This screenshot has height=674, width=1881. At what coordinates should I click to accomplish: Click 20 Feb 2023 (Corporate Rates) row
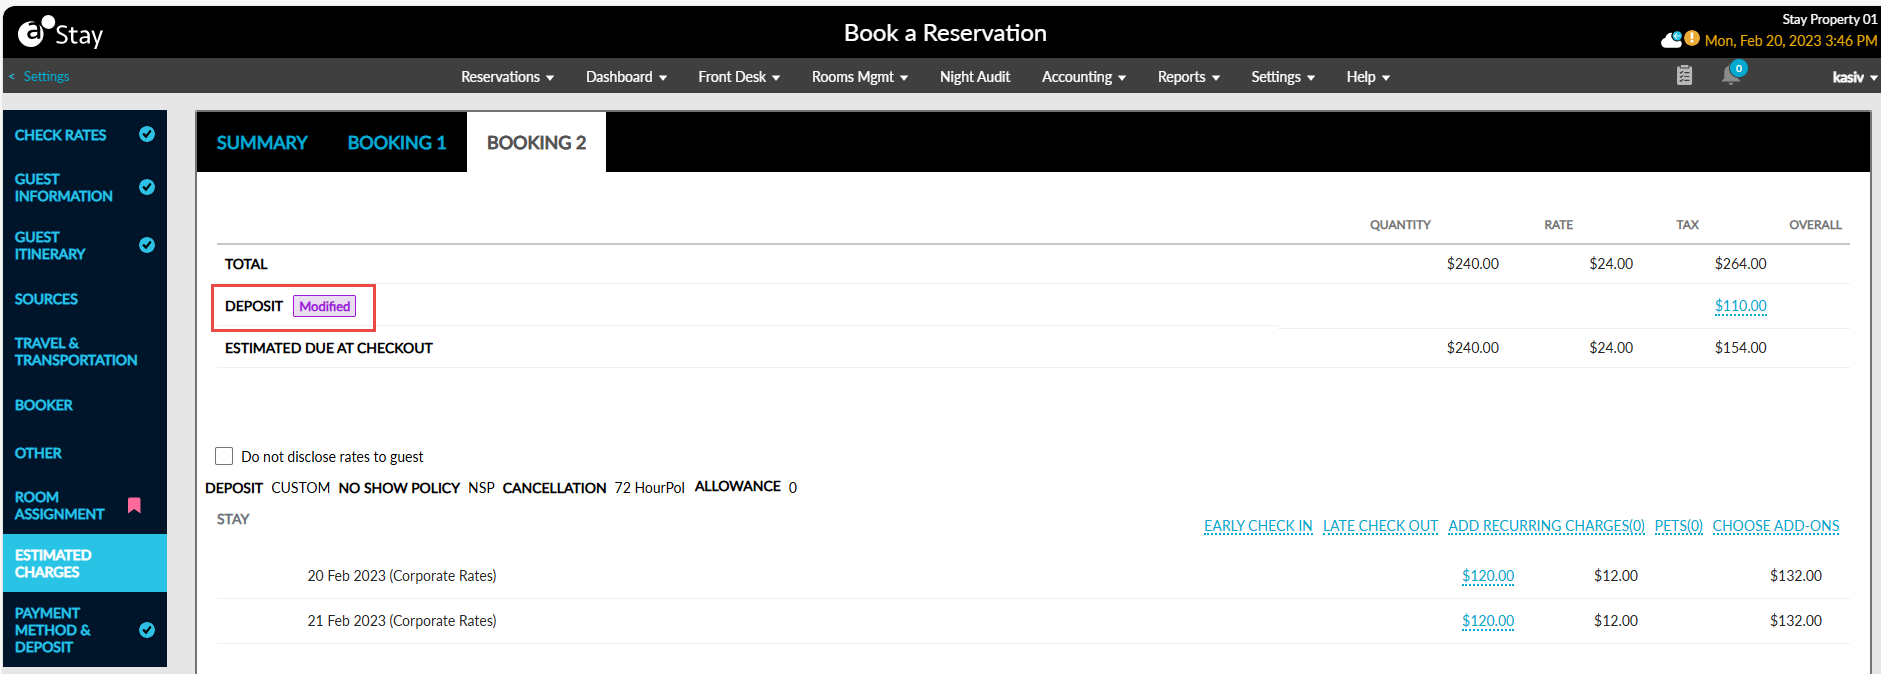[401, 576]
